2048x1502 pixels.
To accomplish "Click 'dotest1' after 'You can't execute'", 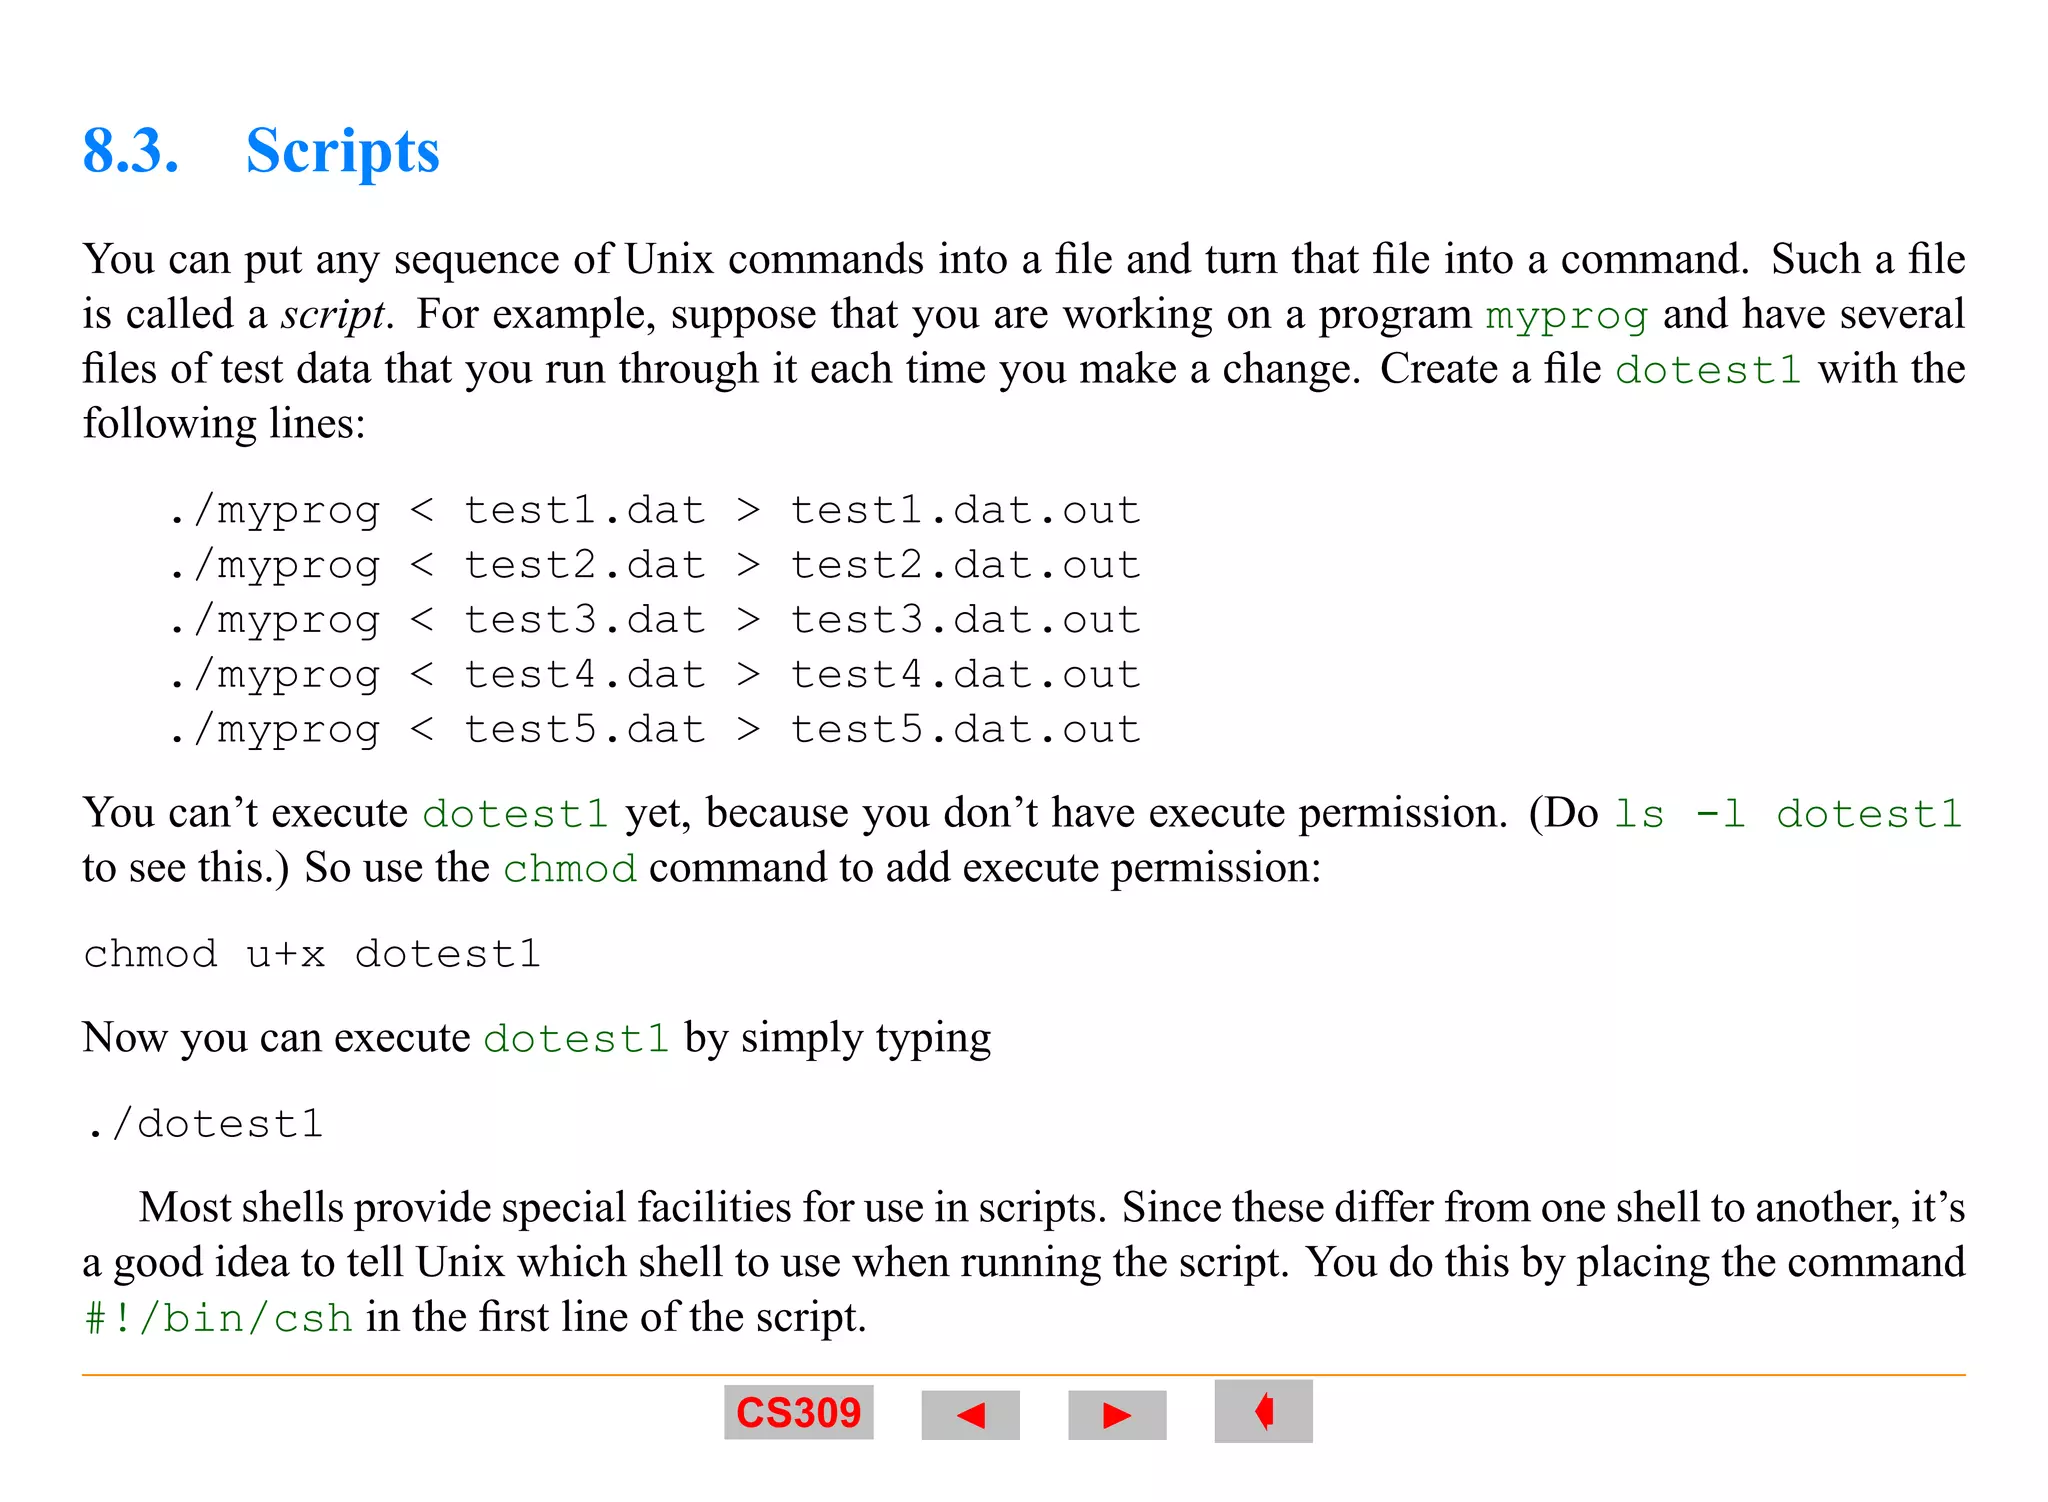I will 515,814.
